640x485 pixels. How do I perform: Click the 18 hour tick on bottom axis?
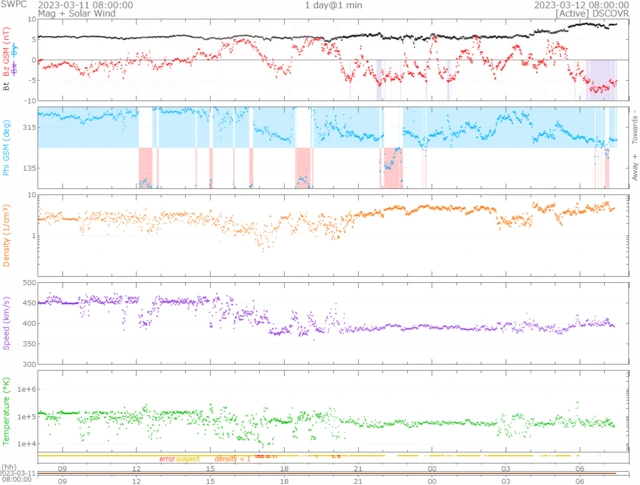point(284,481)
